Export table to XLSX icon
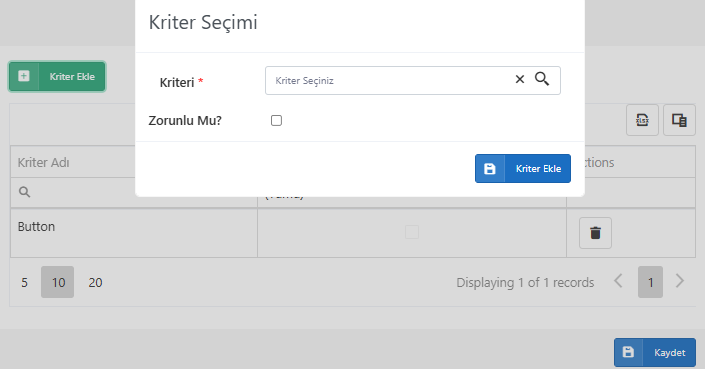Screen dimensions: 705x369 (642, 120)
